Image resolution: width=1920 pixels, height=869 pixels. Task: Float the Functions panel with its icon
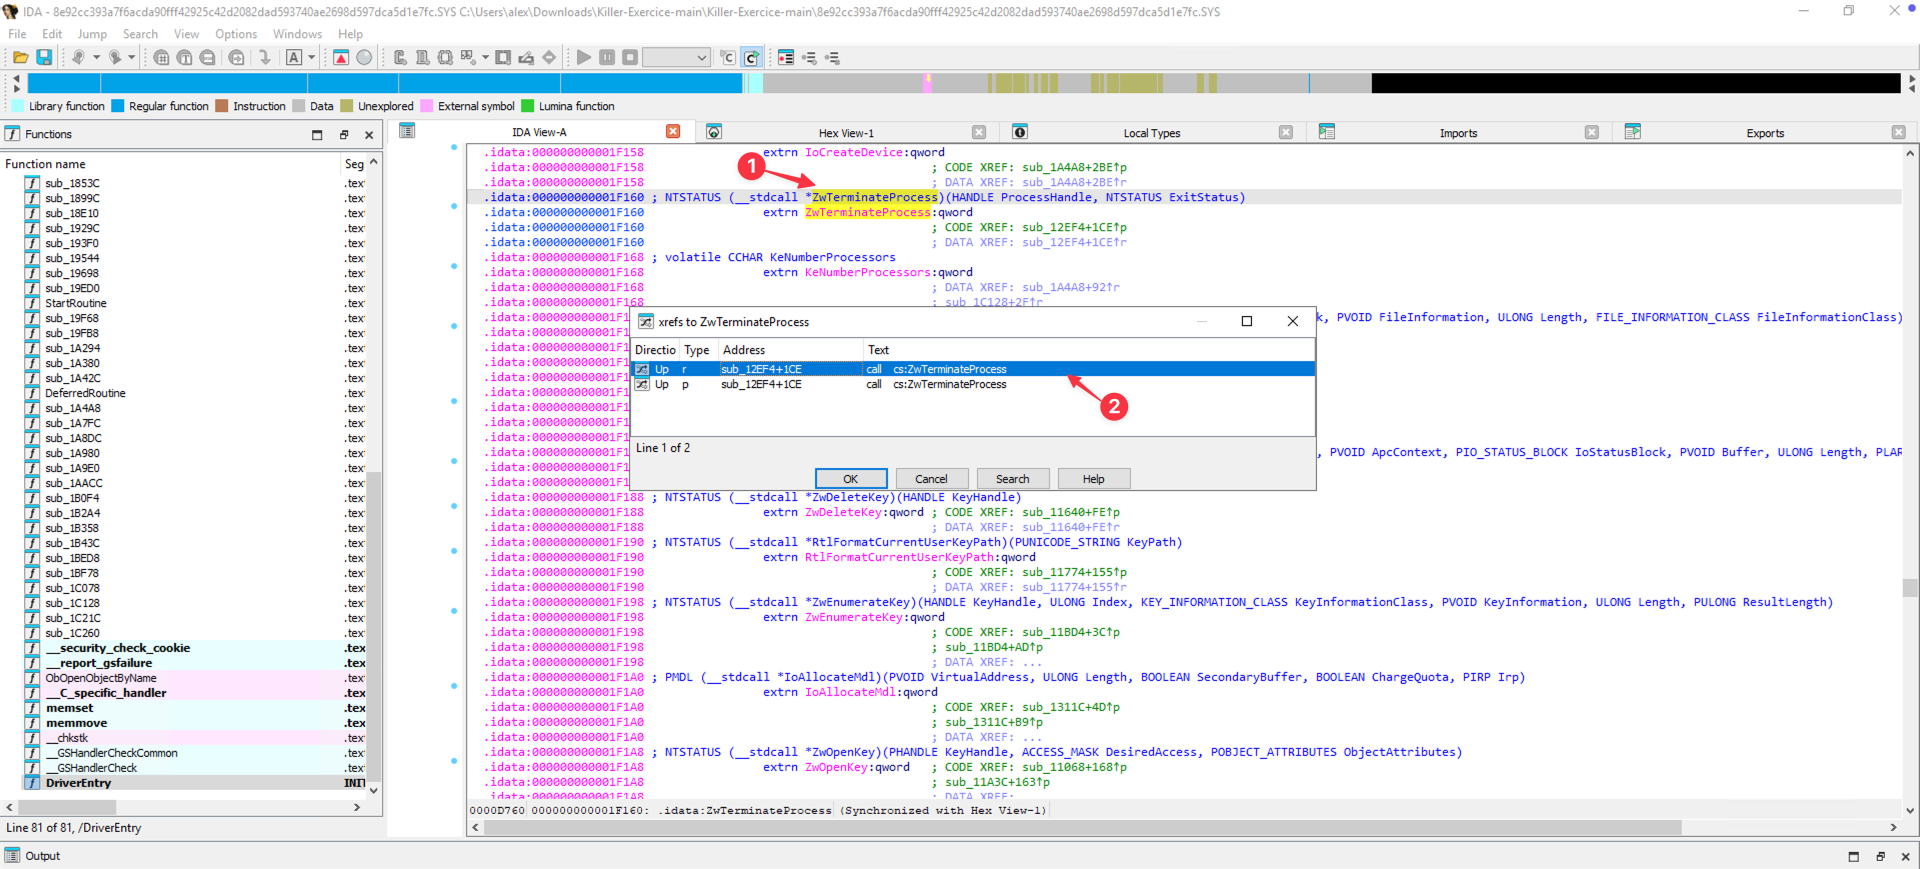[343, 134]
